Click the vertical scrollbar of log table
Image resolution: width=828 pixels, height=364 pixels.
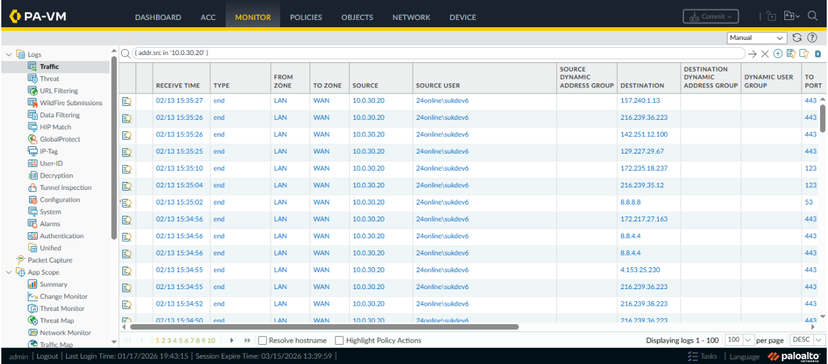(x=823, y=118)
